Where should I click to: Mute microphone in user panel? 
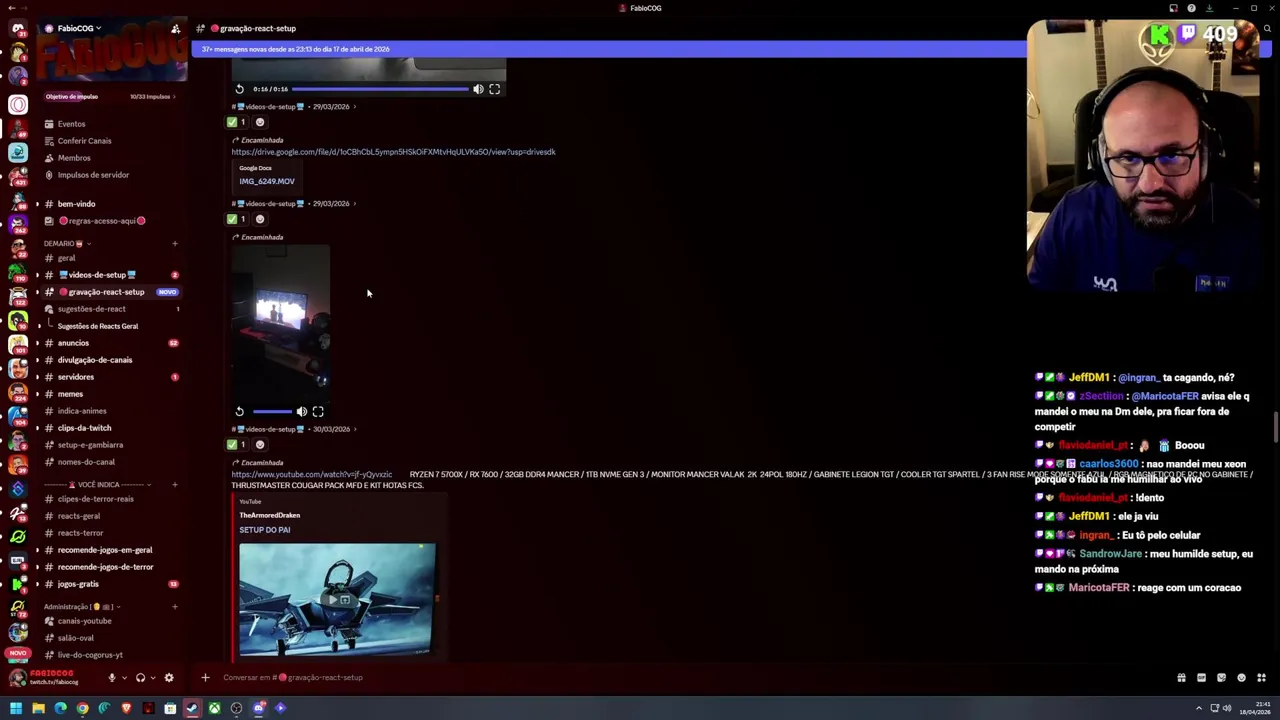pos(112,678)
